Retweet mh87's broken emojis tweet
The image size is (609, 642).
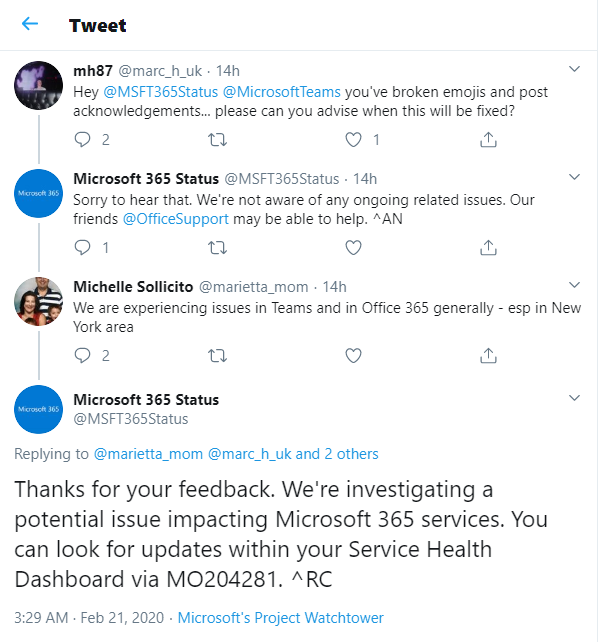[217, 140]
